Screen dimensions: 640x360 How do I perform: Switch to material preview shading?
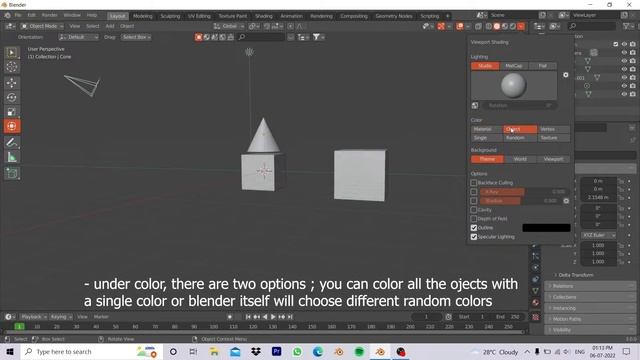tap(505, 26)
